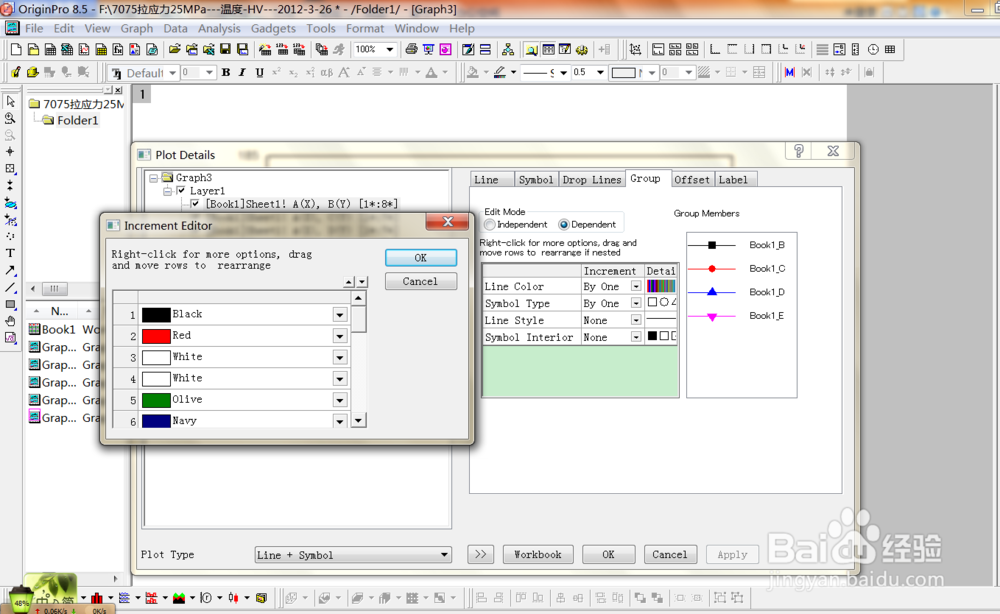Image resolution: width=1000 pixels, height=614 pixels.
Task: Toggle the Layer1 checkbox in plot tree
Action: pyautogui.click(x=181, y=191)
